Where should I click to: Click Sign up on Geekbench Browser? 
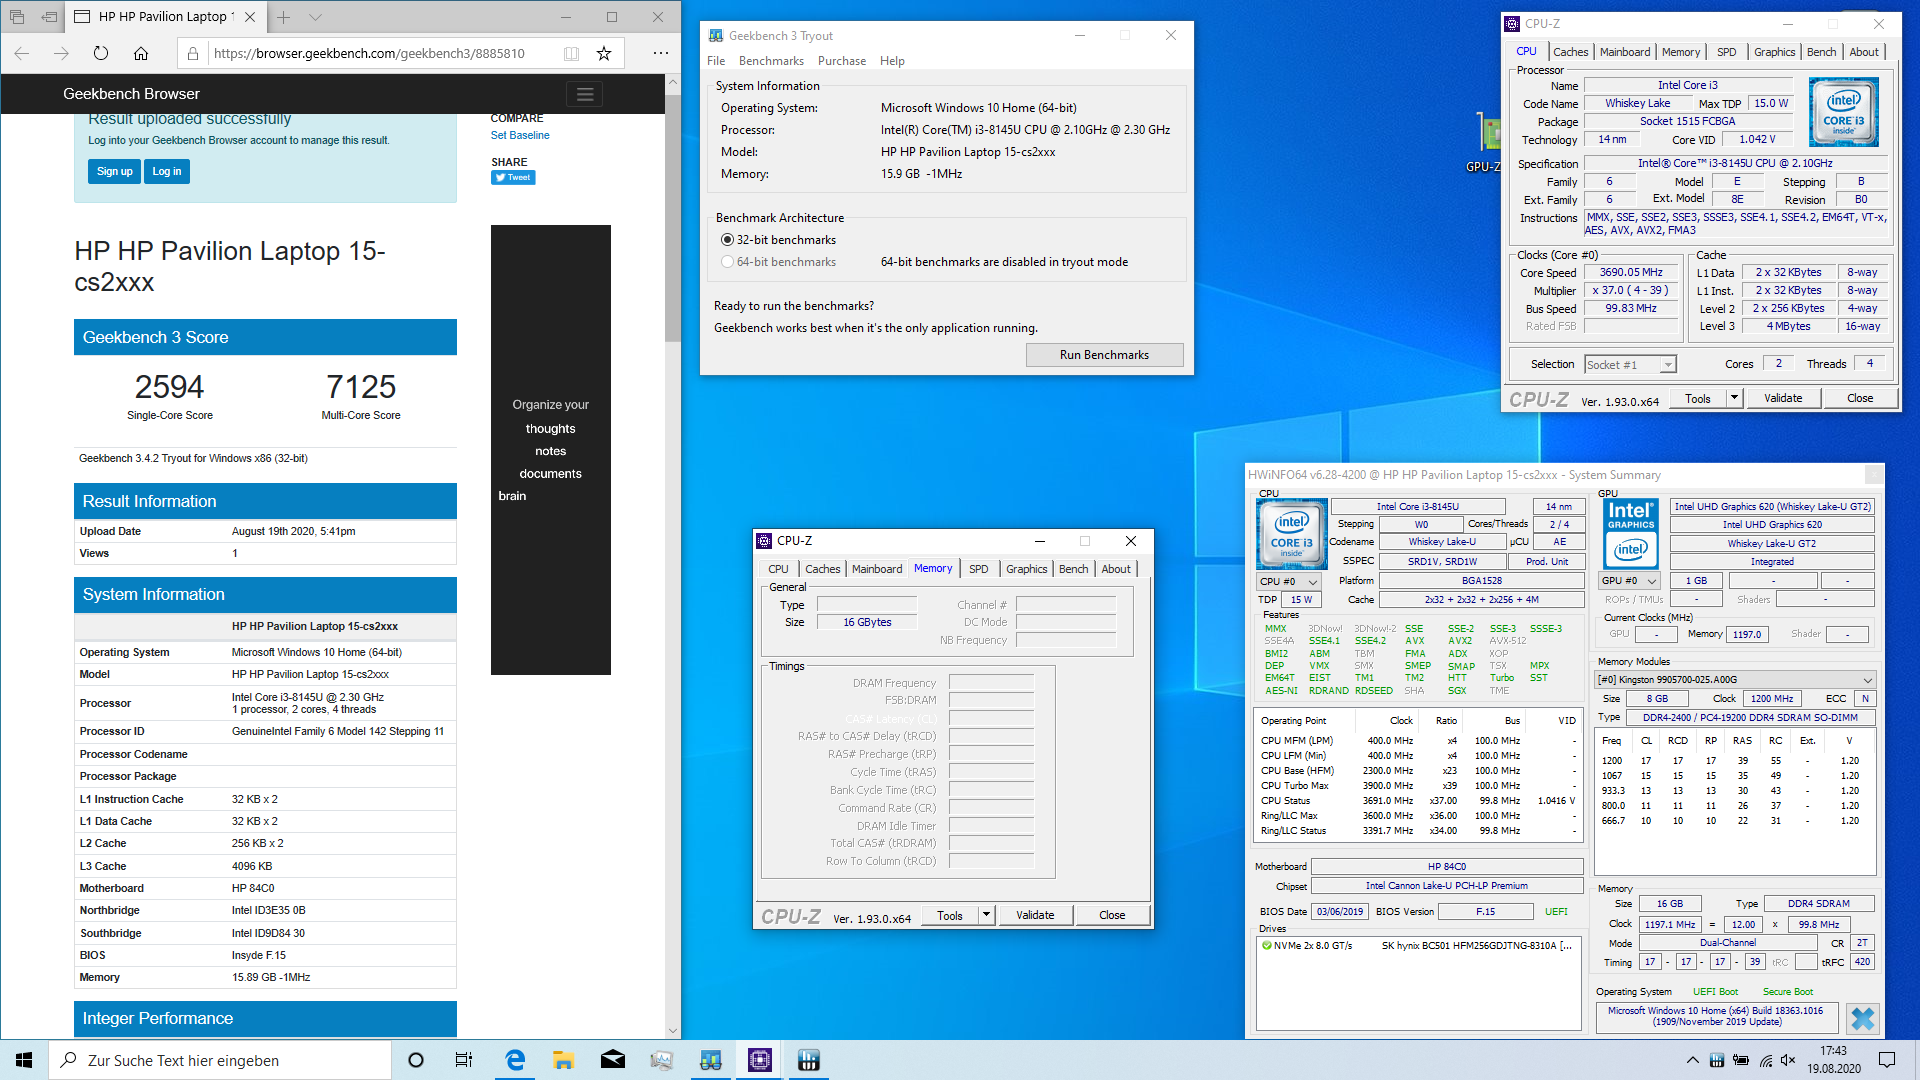click(114, 172)
